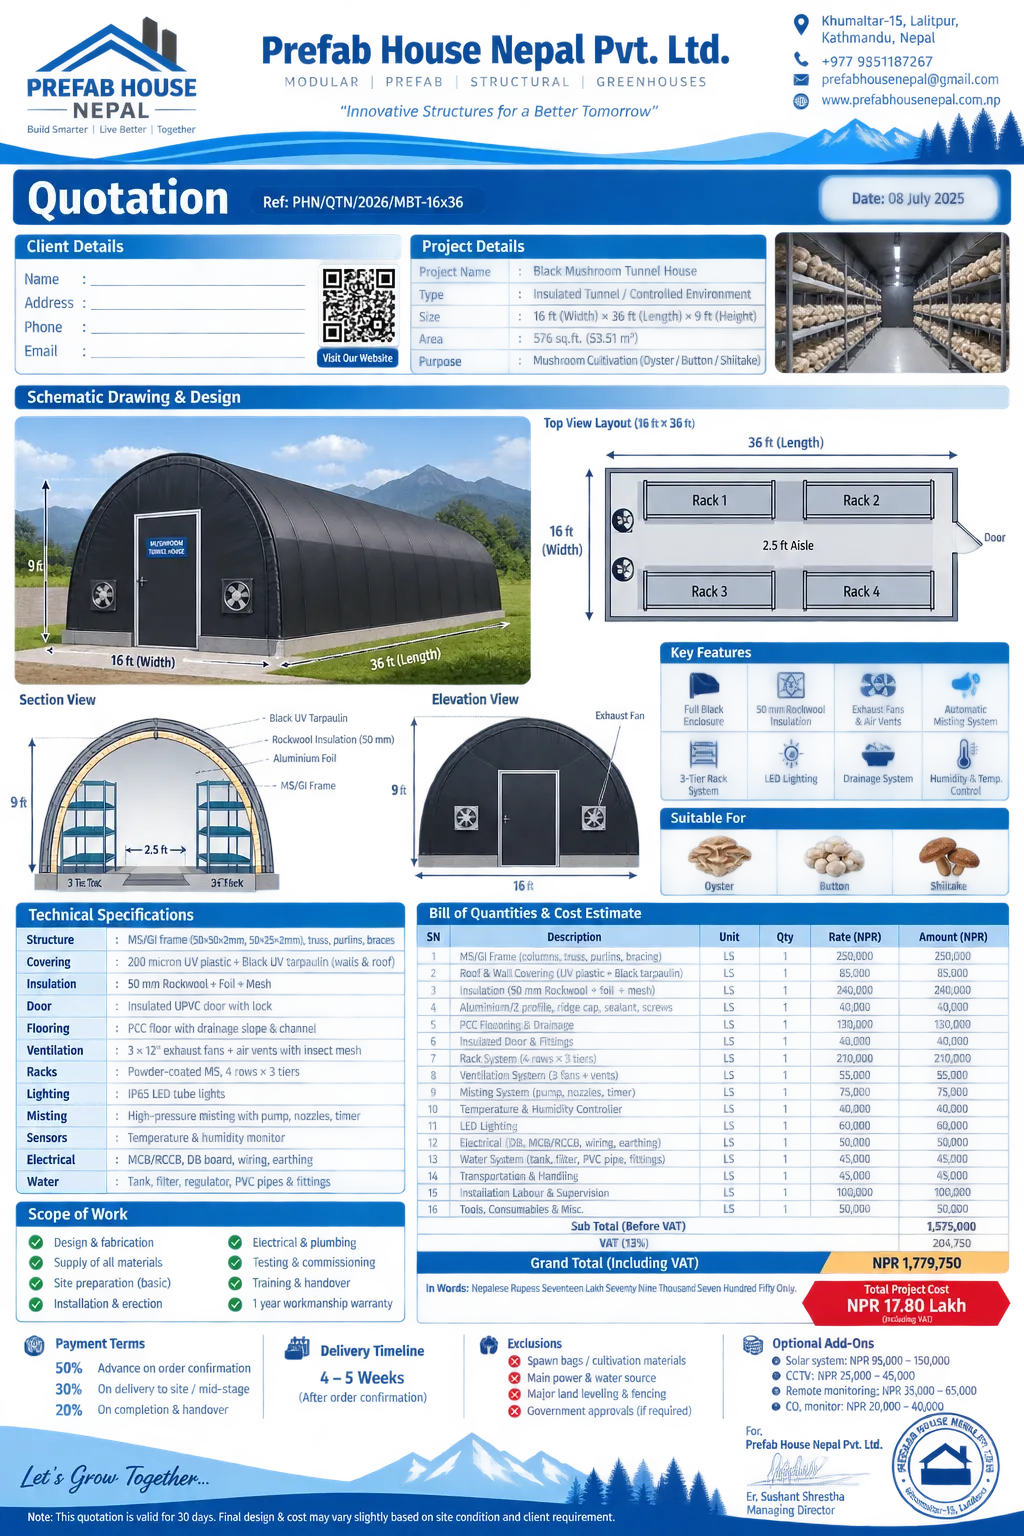The height and width of the screenshot is (1536, 1024).
Task: Click the Delivery Timeline truck icon
Action: pyautogui.click(x=297, y=1348)
